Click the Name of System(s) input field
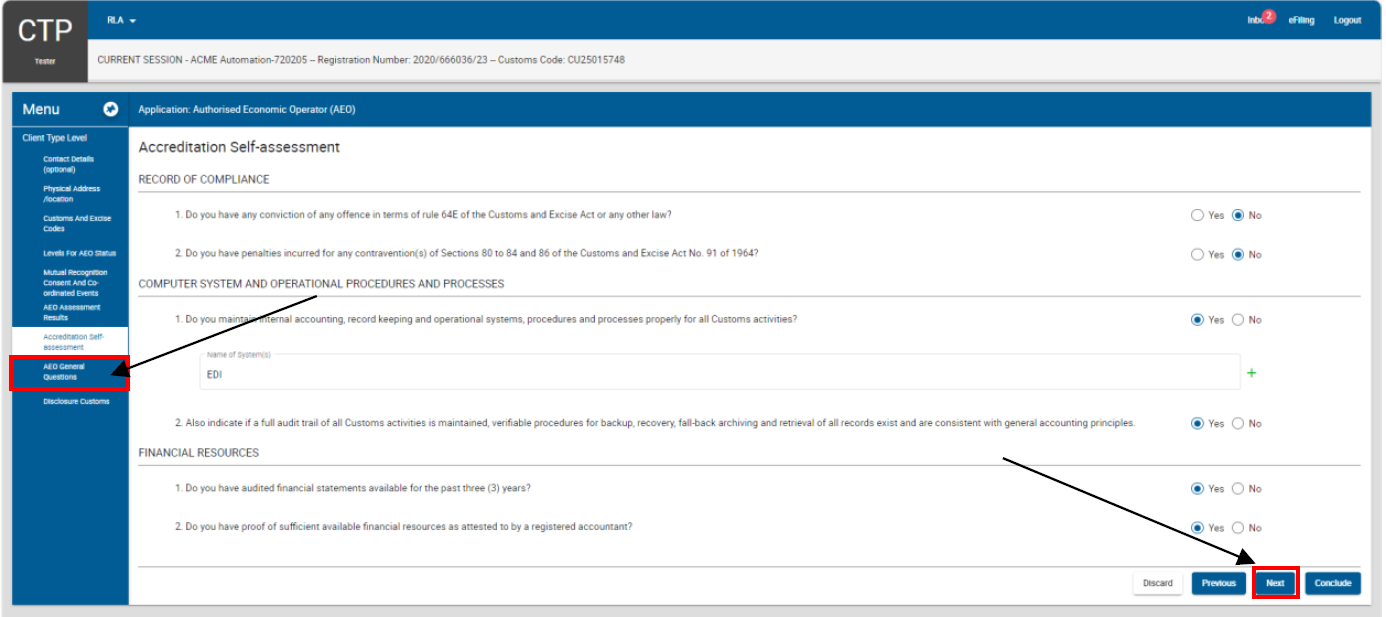Screen dimensions: 1386x617 point(719,372)
